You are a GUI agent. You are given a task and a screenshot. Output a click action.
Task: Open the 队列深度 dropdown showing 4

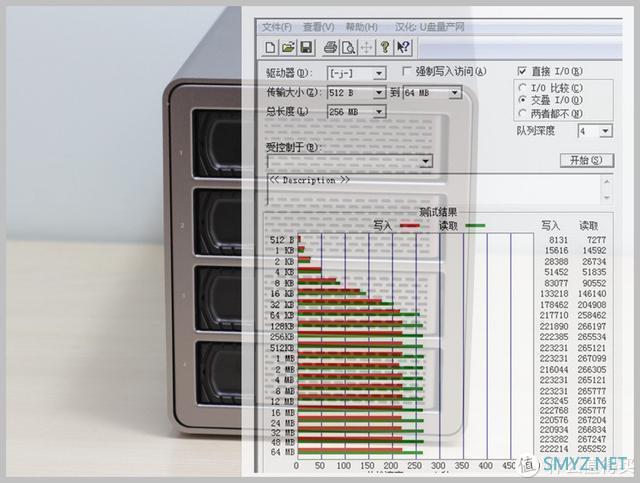(595, 131)
